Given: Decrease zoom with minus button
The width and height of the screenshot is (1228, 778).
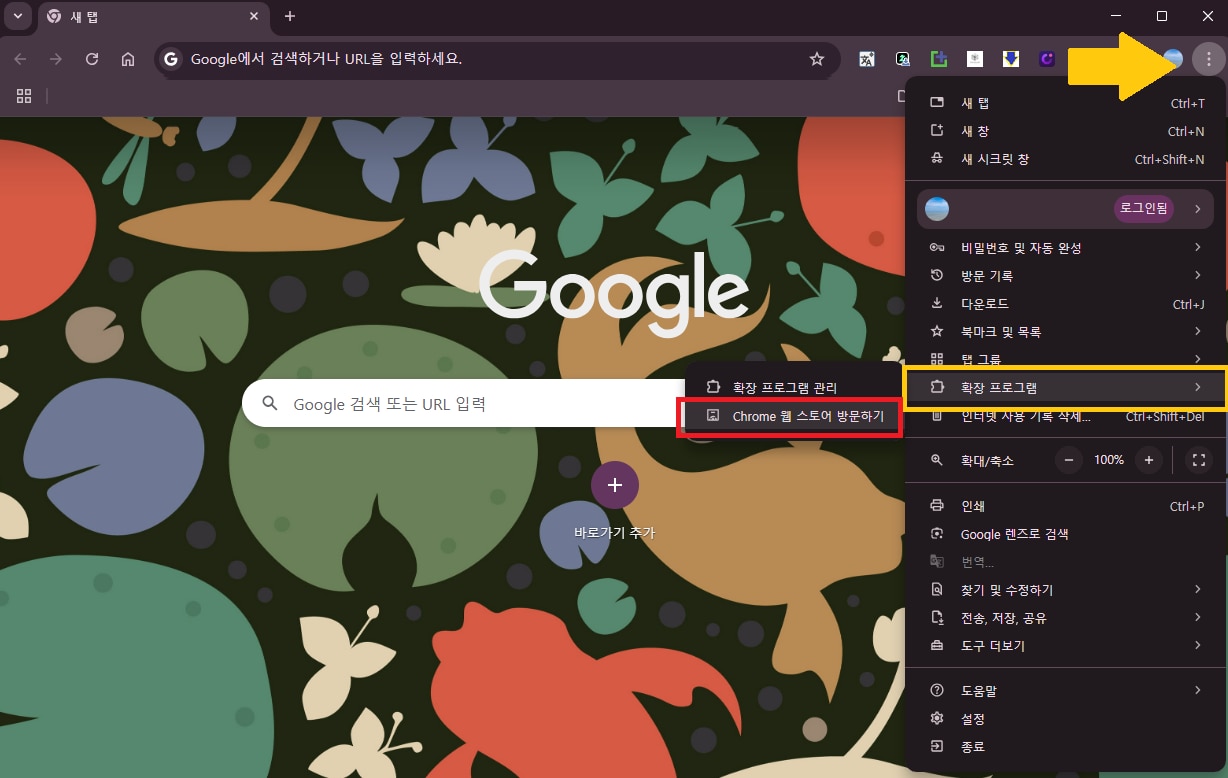Looking at the screenshot, I should (x=1069, y=460).
